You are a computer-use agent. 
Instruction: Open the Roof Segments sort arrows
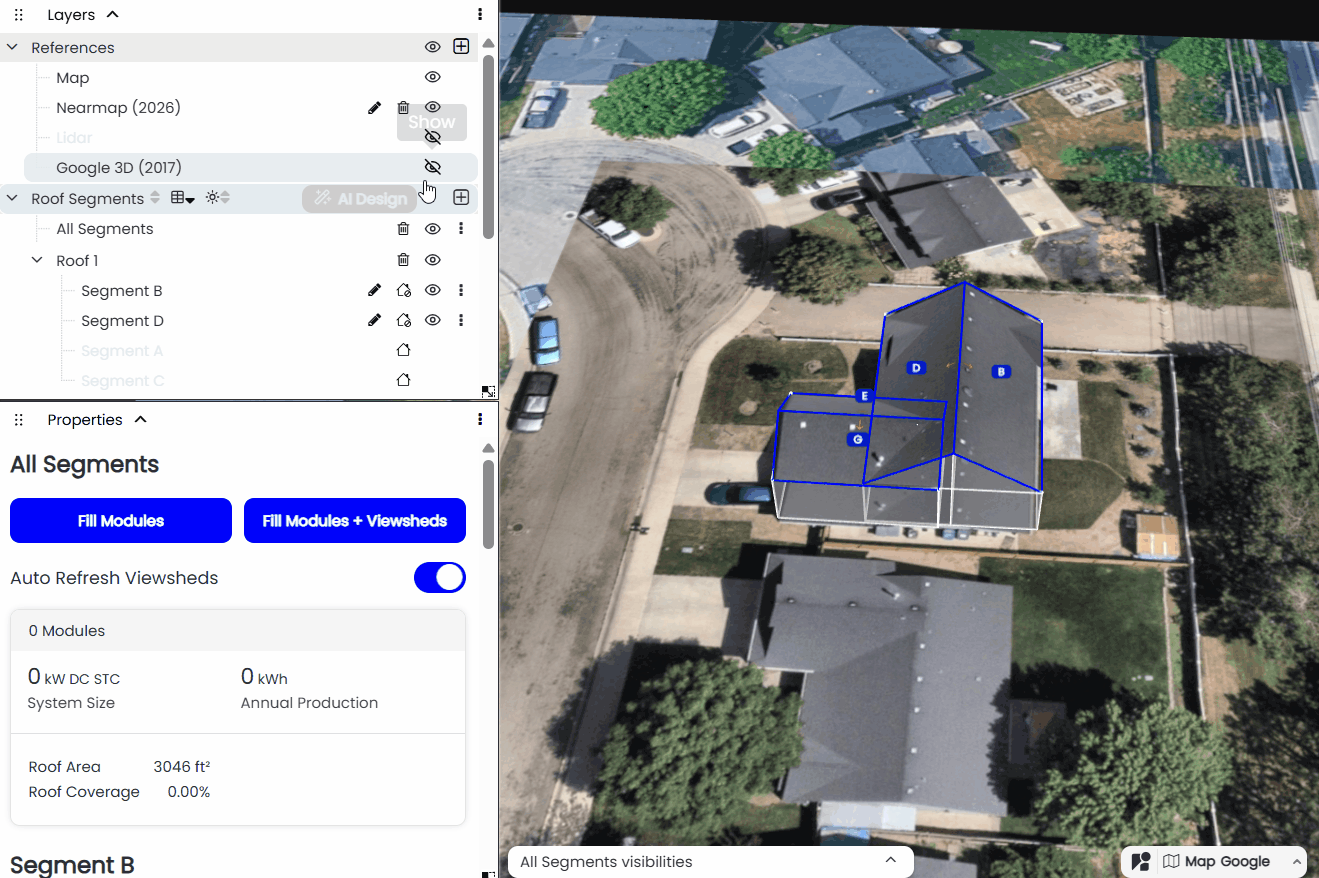tap(154, 198)
